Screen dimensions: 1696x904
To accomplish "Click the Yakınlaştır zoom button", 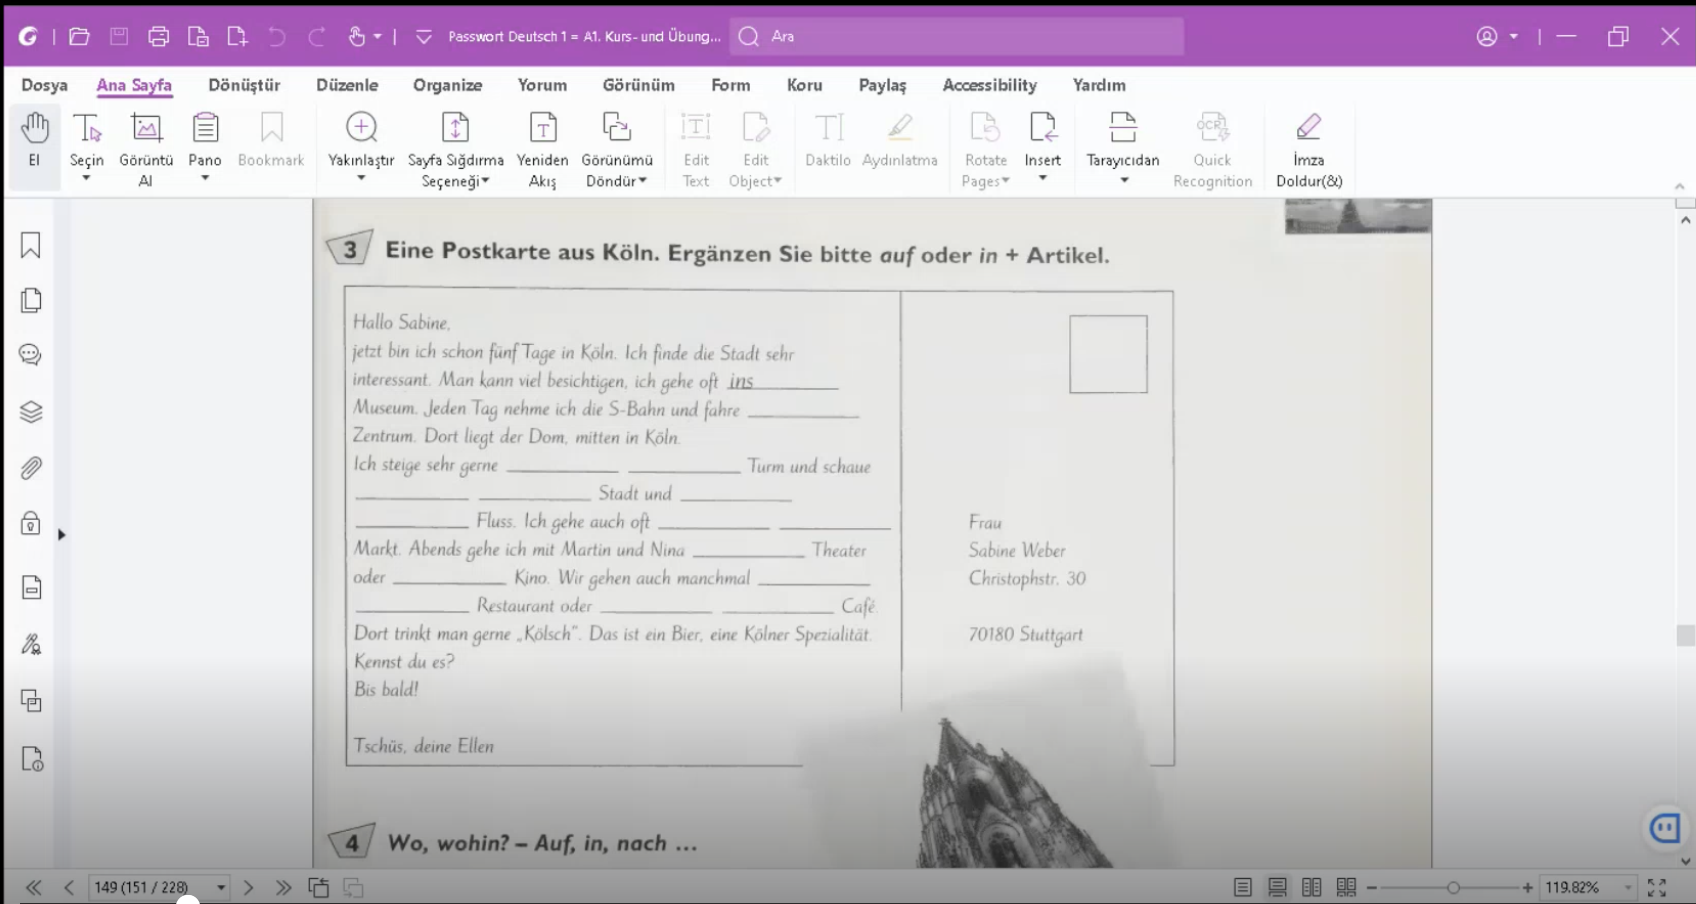I will click(x=361, y=148).
